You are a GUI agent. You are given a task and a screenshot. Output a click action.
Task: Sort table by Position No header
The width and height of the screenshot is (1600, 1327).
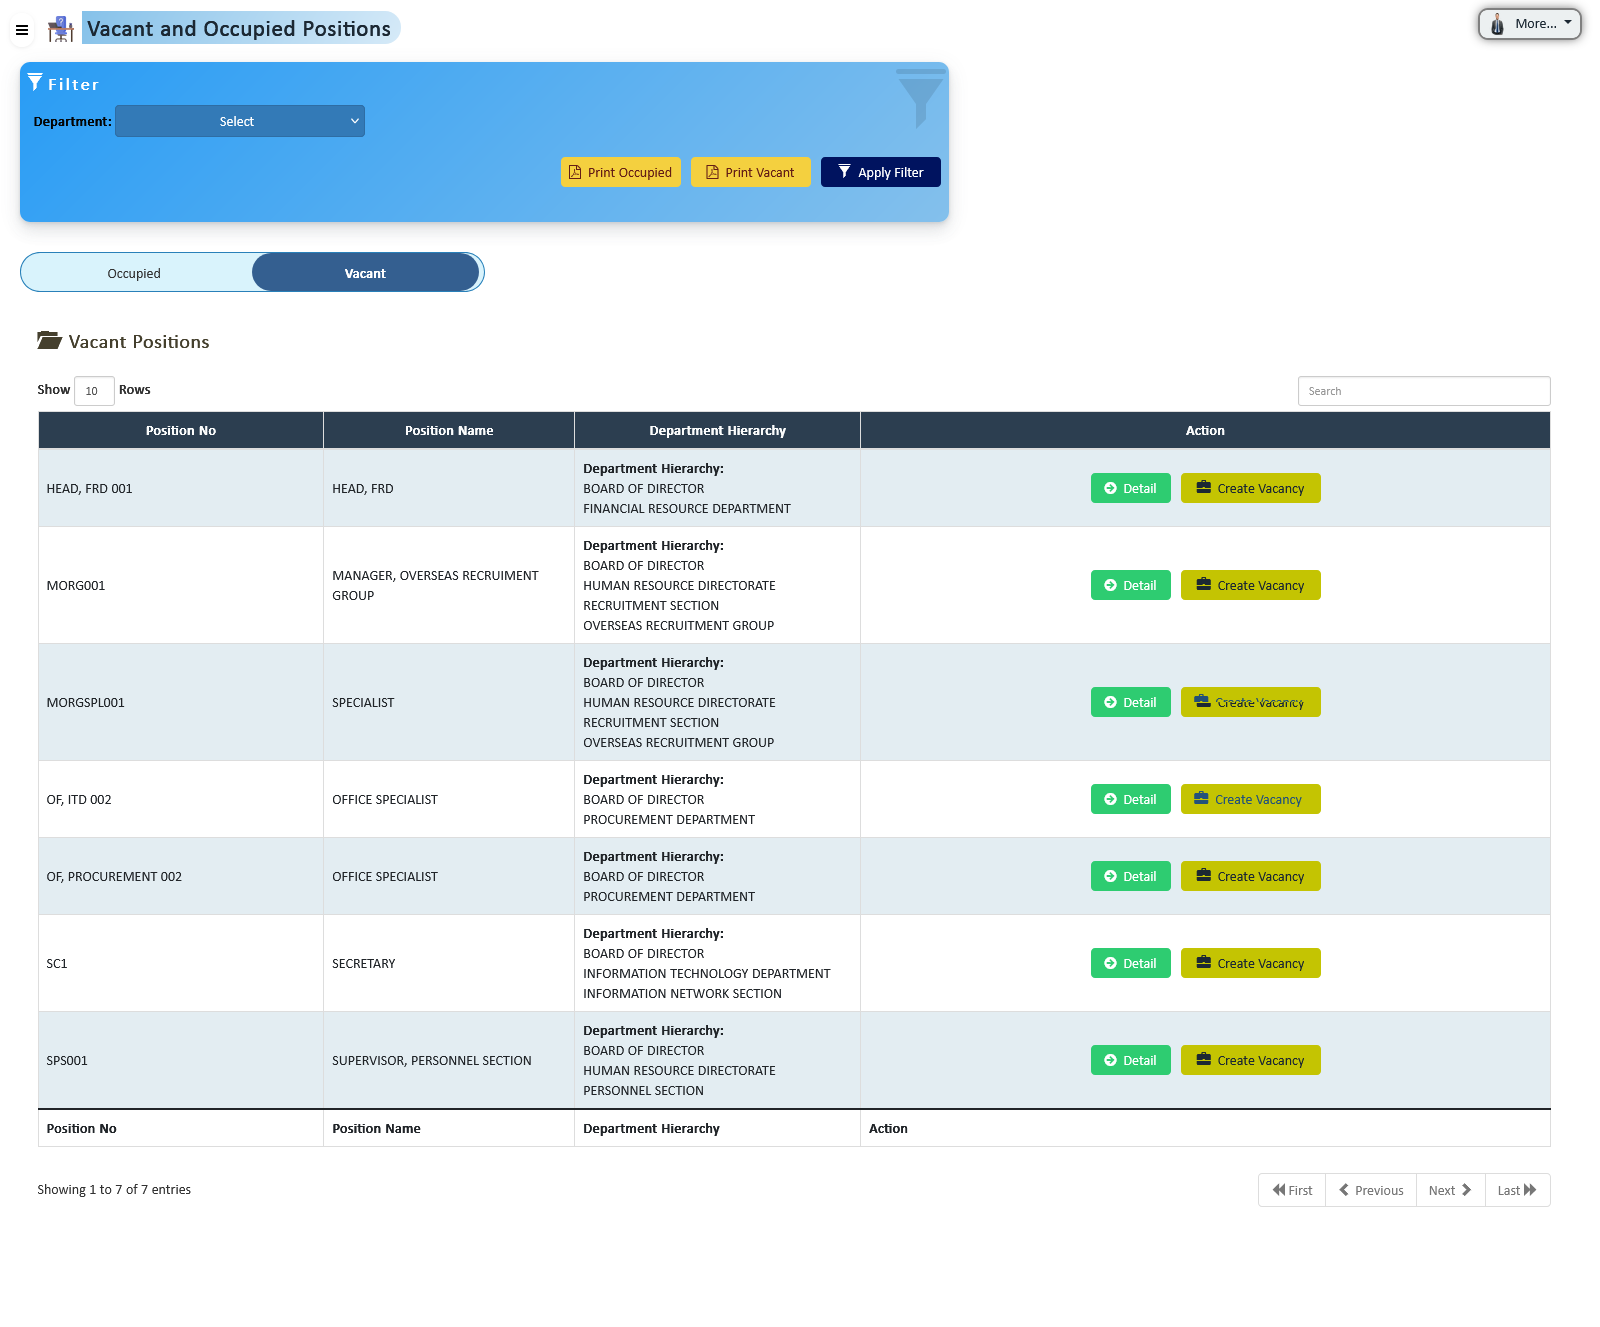[181, 431]
